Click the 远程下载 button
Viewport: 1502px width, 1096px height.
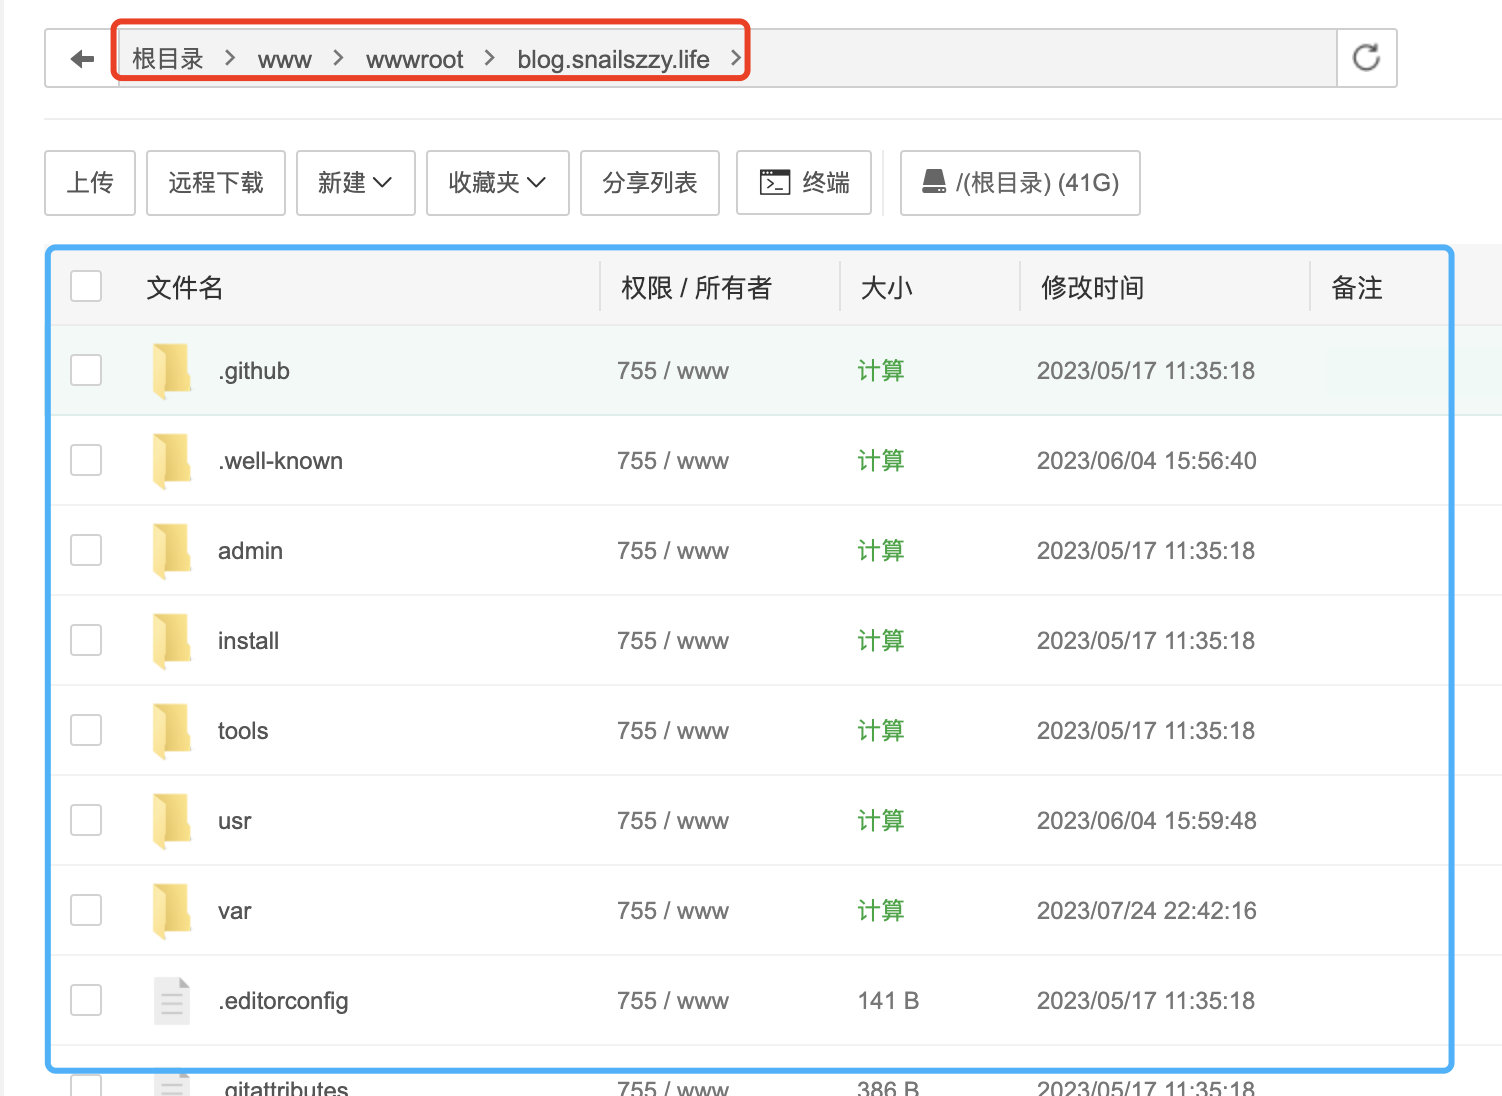(x=216, y=183)
